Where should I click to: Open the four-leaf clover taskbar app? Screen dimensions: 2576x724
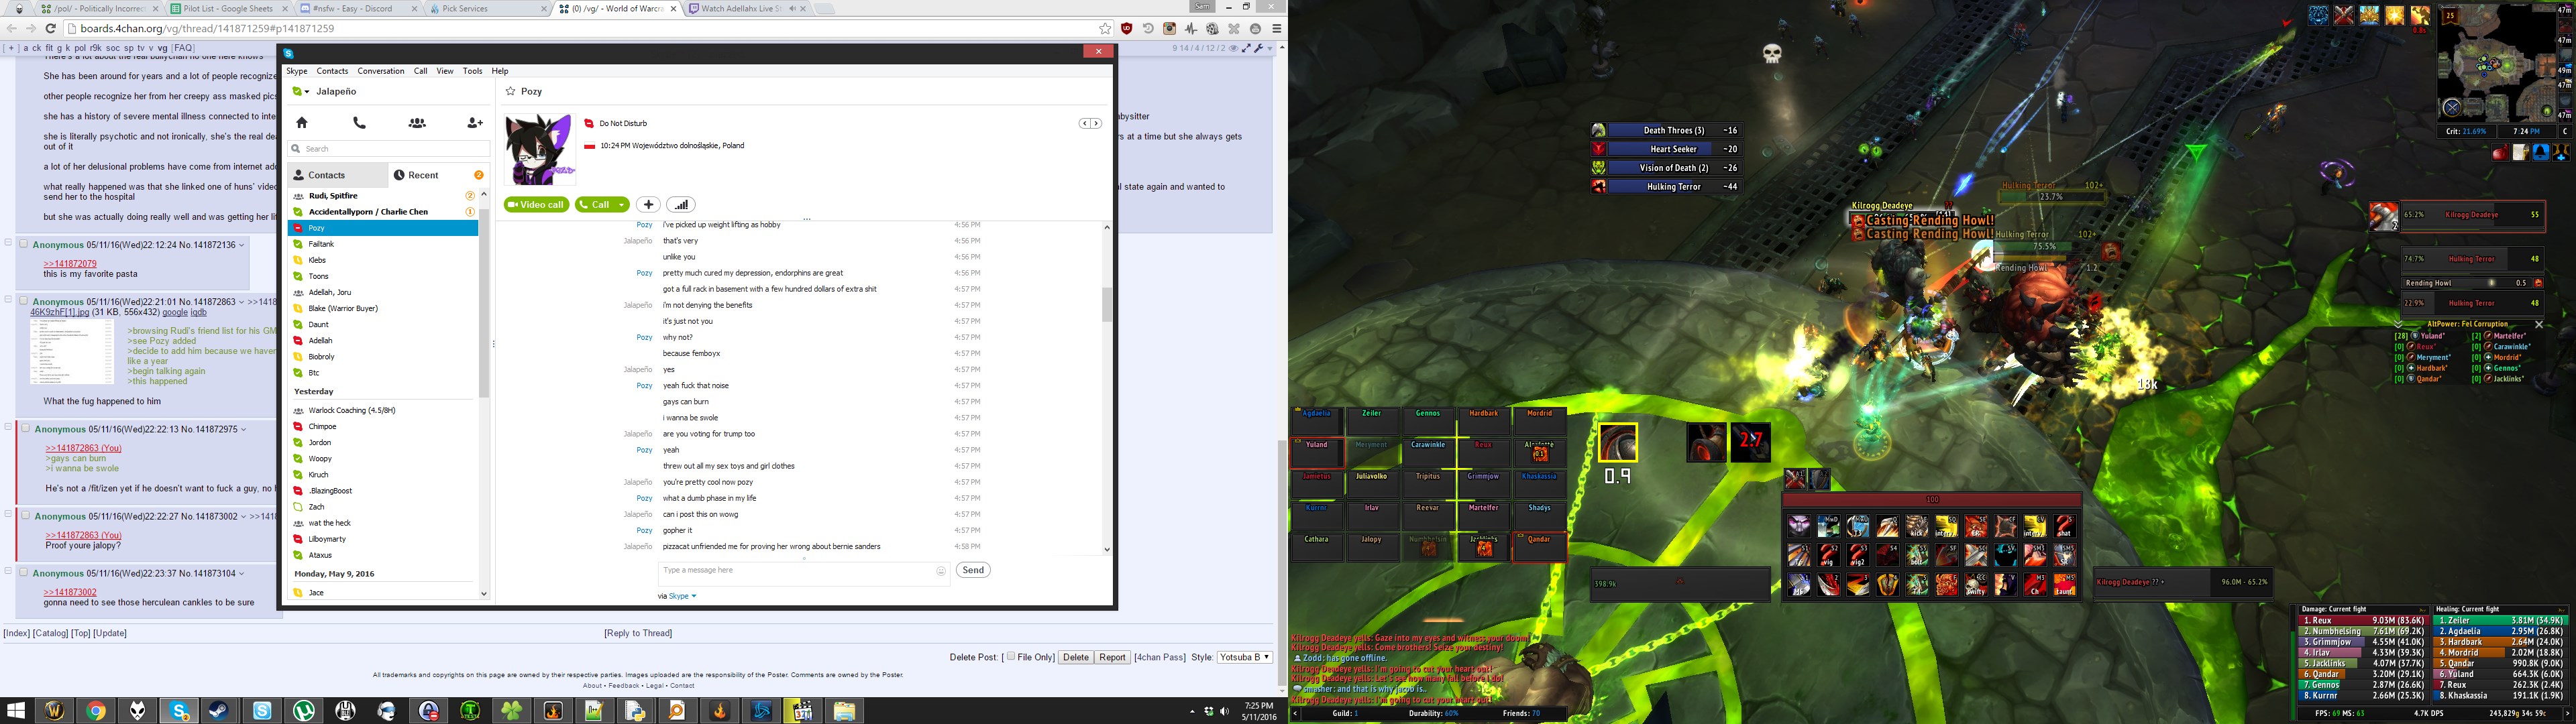512,711
